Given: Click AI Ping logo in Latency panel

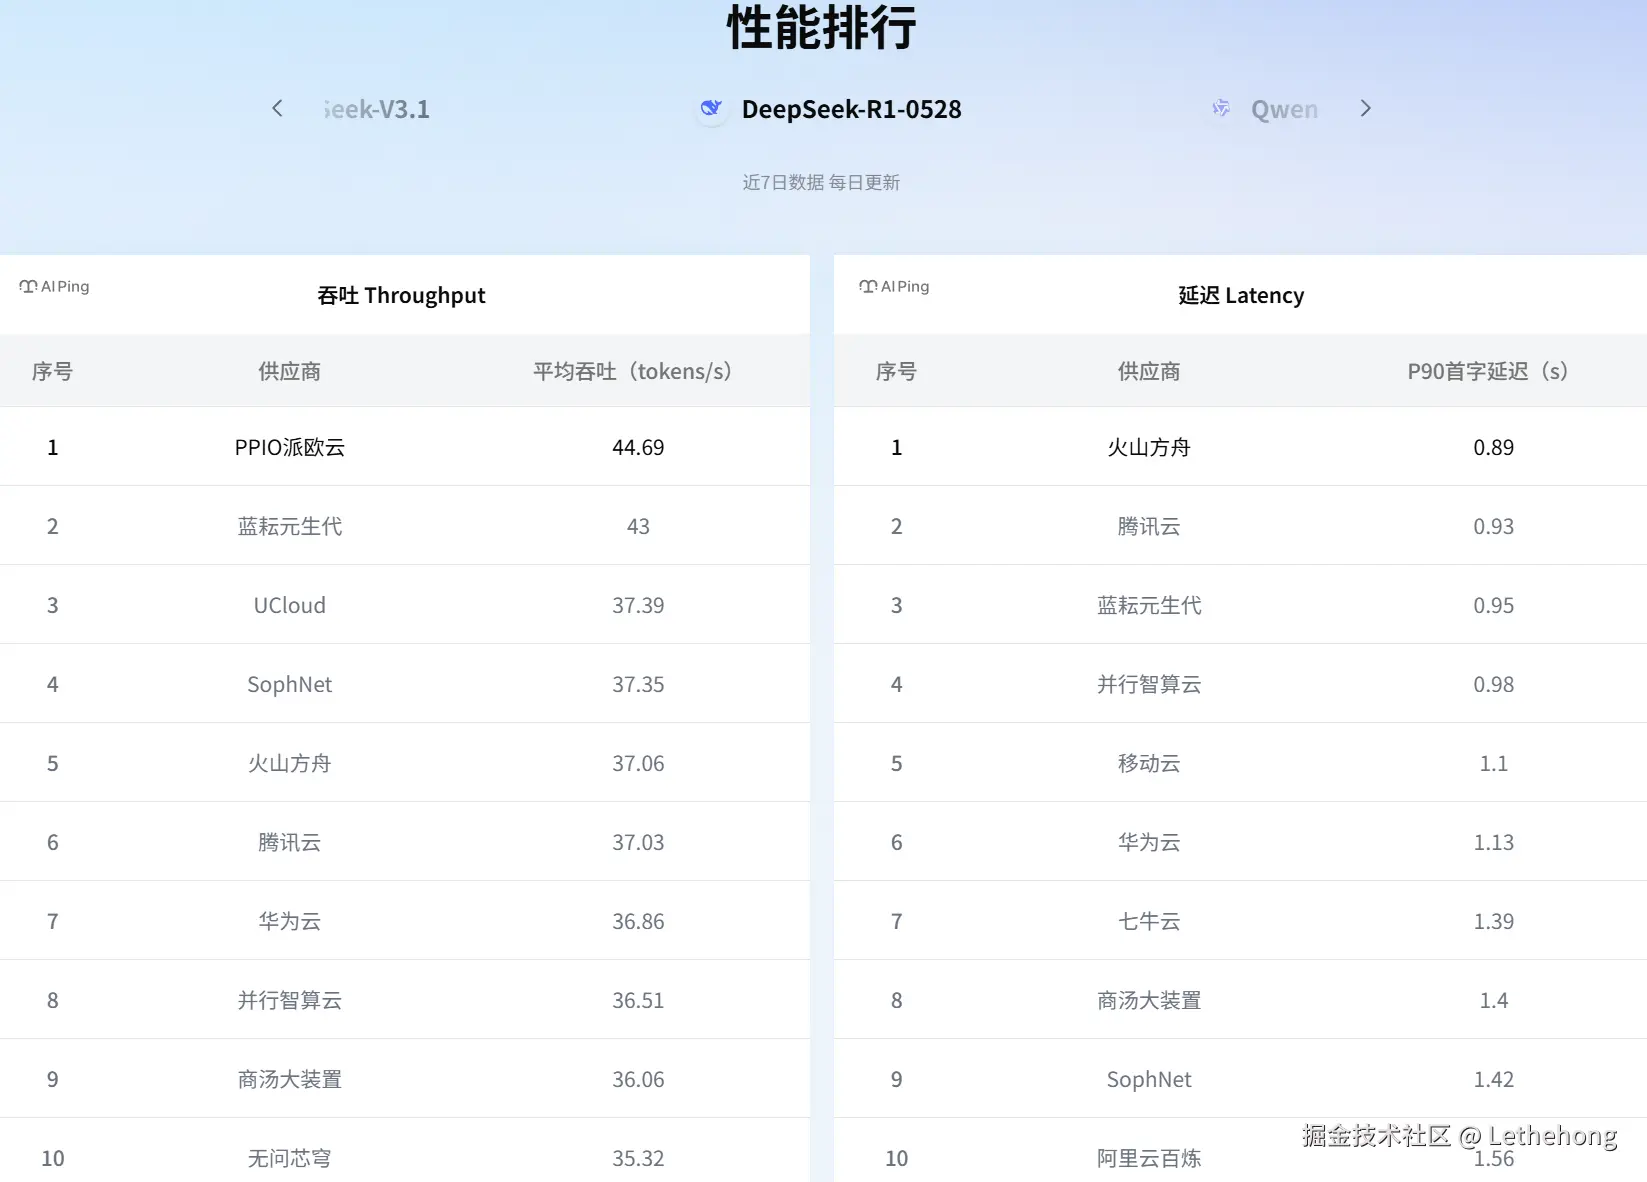Looking at the screenshot, I should coord(894,286).
